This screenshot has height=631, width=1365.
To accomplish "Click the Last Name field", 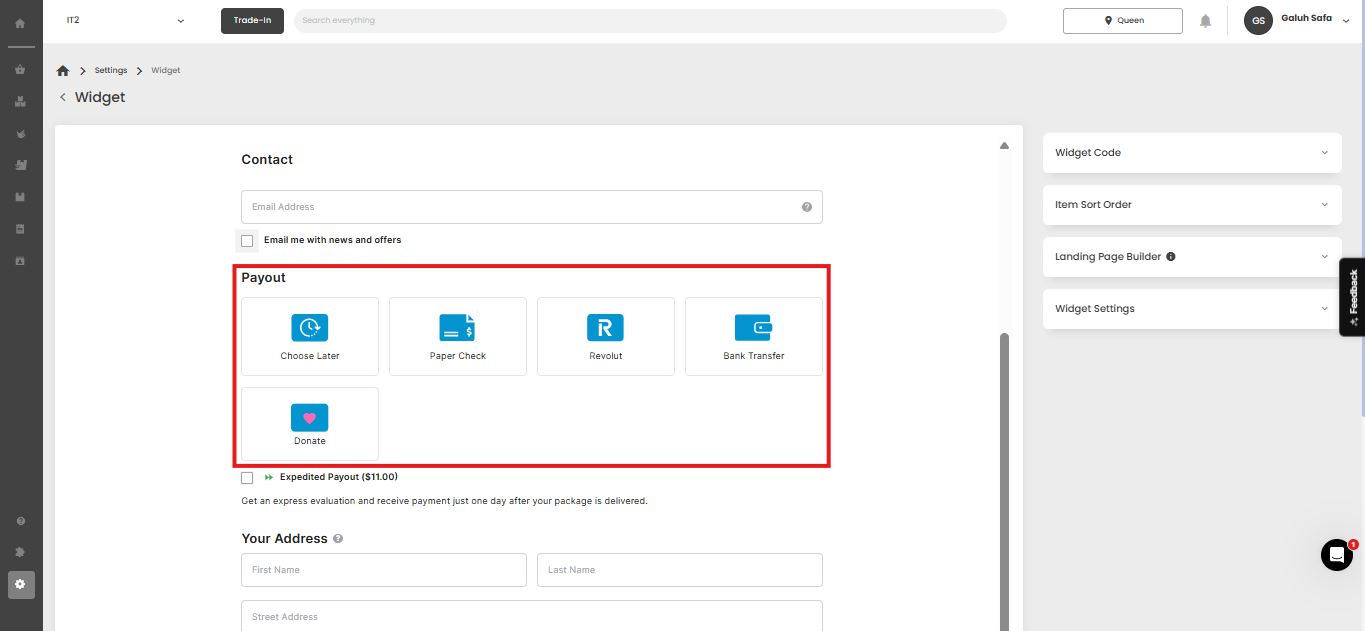I will click(x=680, y=570).
